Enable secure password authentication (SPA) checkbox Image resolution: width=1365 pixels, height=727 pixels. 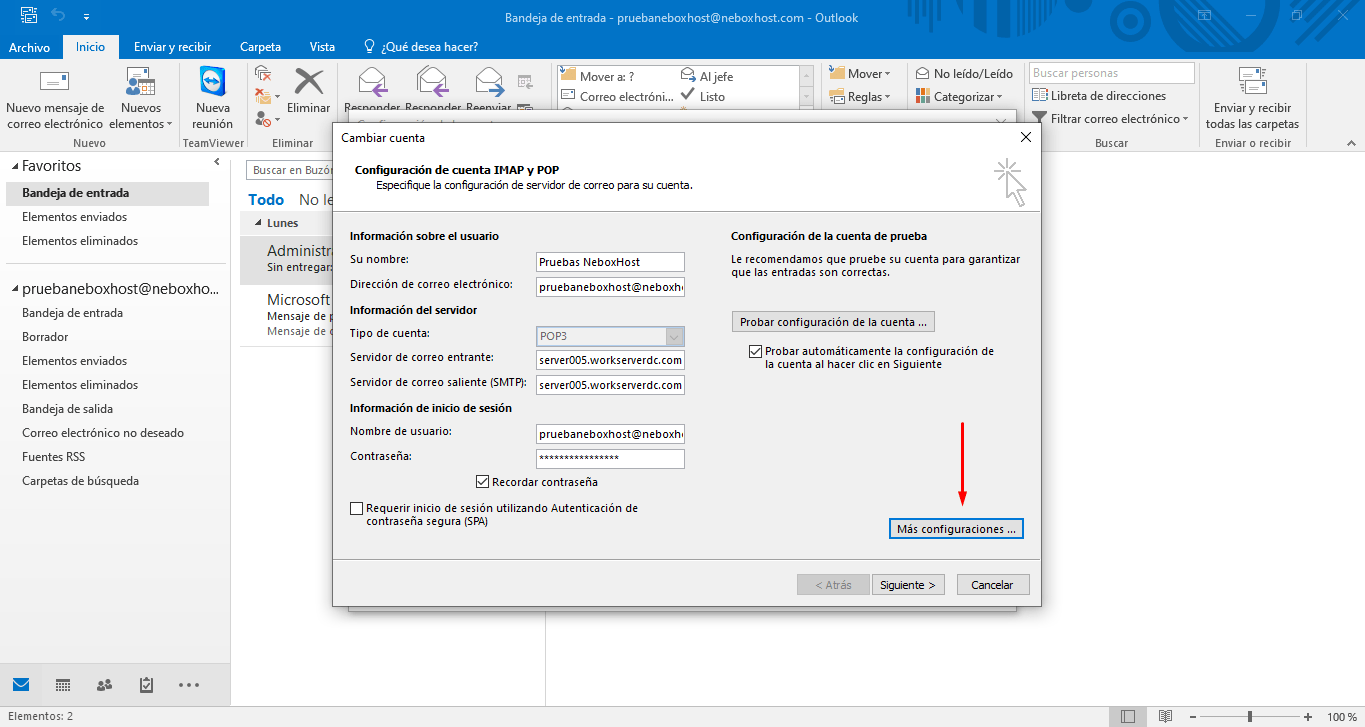(357, 509)
